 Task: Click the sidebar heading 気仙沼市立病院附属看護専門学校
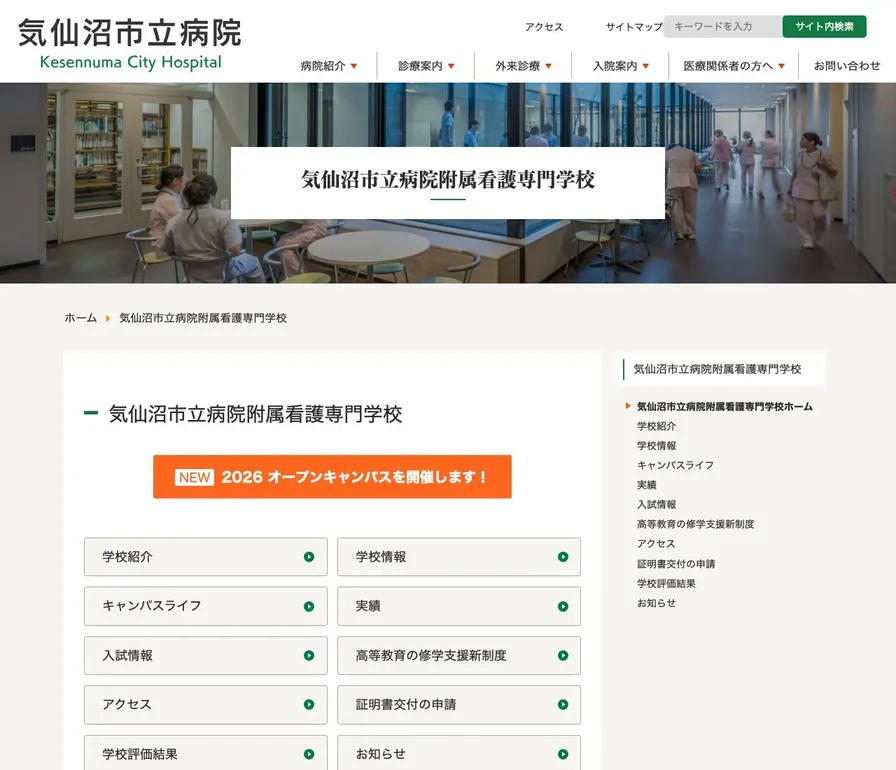tap(717, 369)
